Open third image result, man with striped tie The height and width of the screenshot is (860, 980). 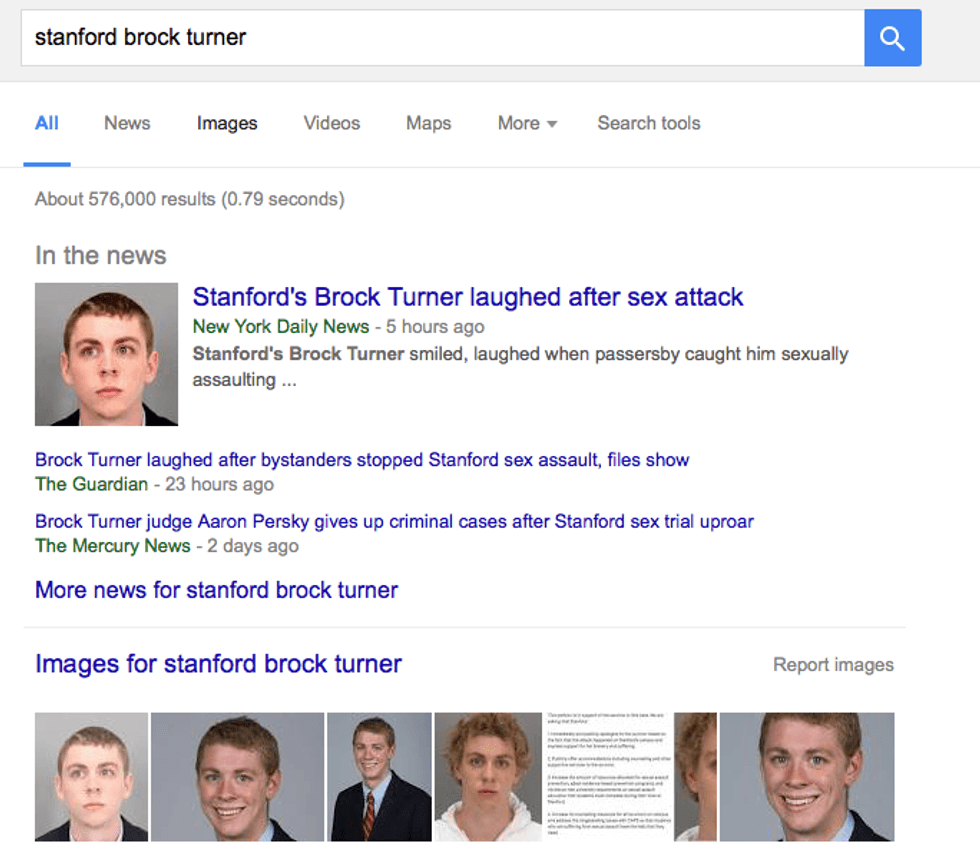[x=379, y=777]
